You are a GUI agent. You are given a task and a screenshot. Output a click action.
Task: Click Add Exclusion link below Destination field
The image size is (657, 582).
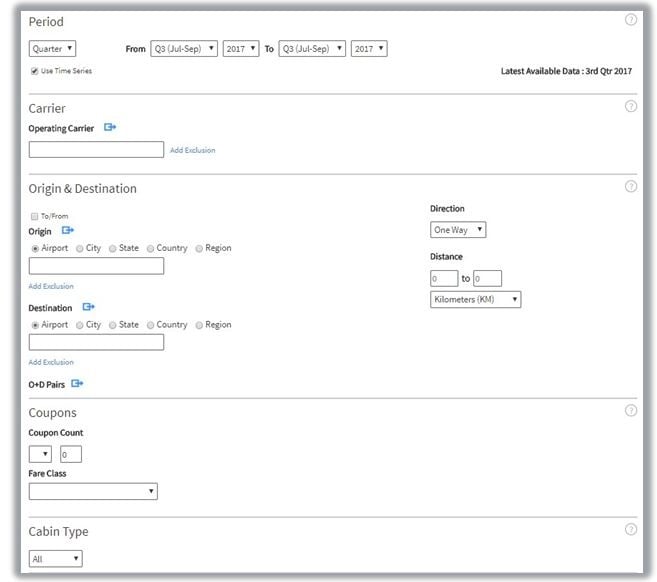[x=51, y=362]
